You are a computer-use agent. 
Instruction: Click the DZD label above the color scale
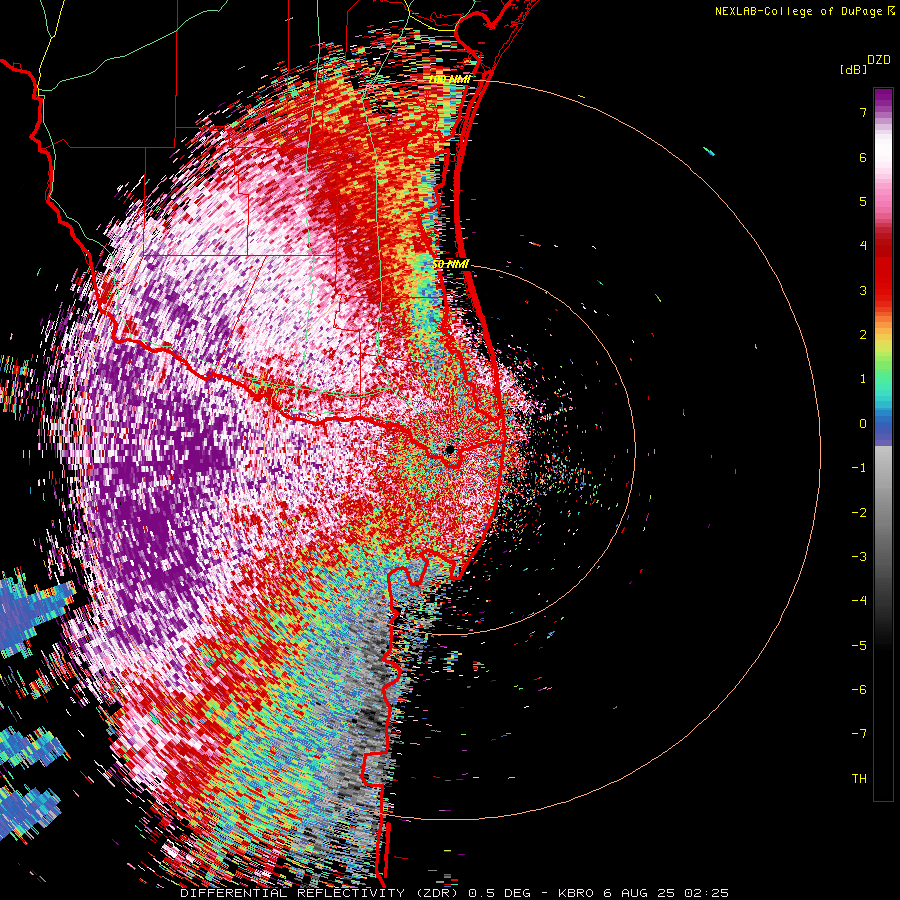coord(878,60)
